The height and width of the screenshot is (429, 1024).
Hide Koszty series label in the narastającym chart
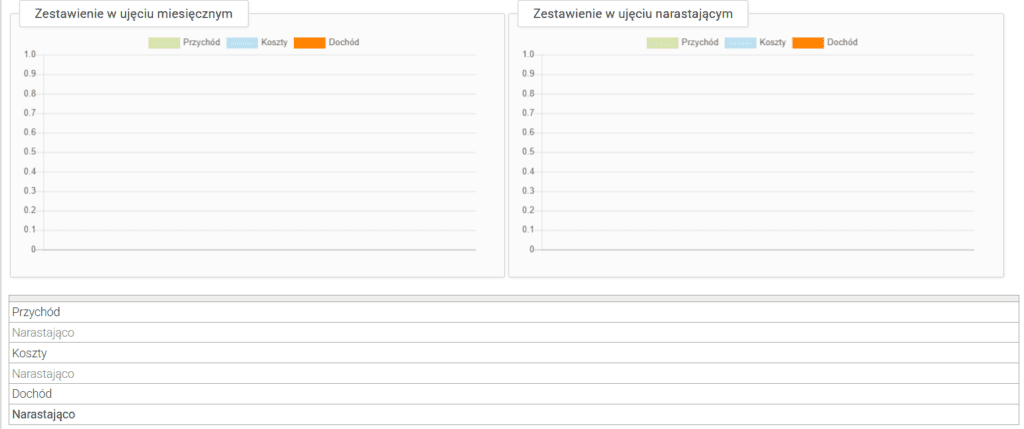(x=772, y=42)
